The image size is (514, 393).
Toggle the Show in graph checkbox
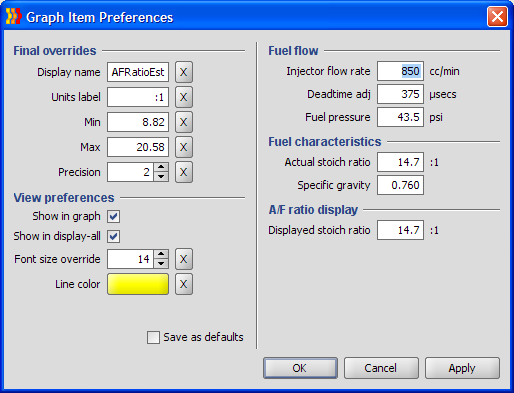tap(114, 216)
